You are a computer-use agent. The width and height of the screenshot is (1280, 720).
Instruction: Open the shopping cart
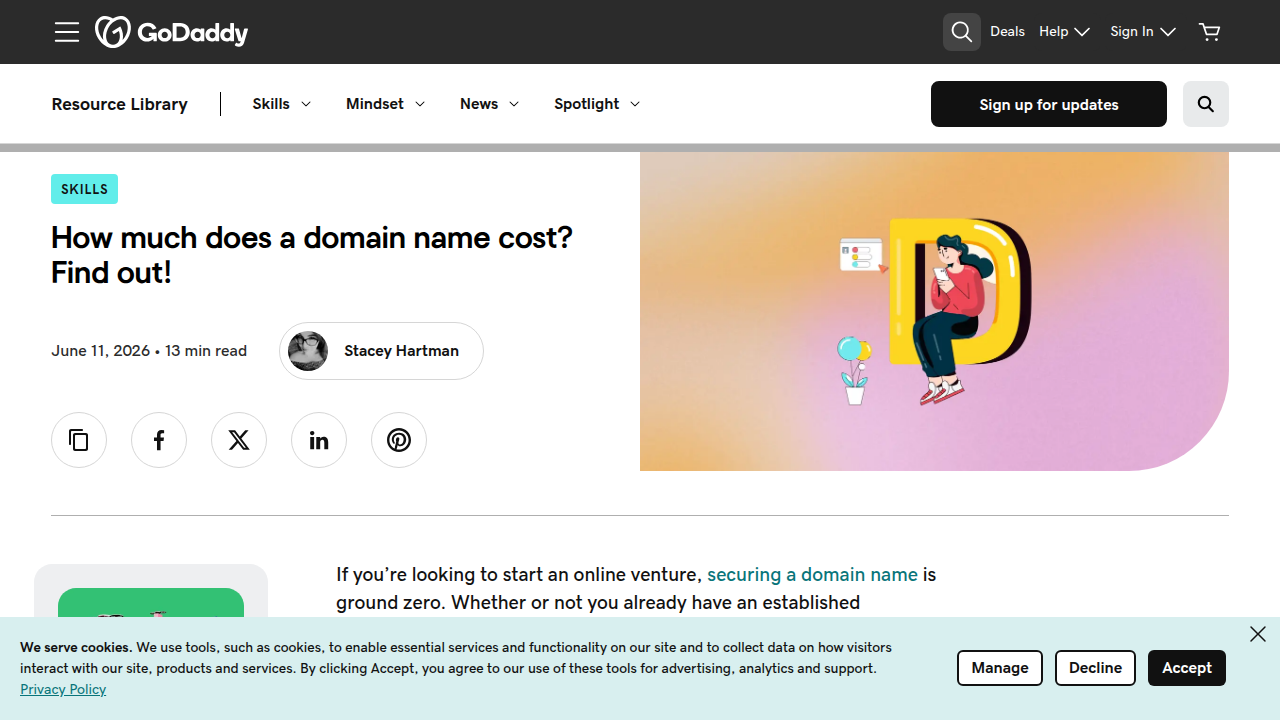click(1210, 32)
